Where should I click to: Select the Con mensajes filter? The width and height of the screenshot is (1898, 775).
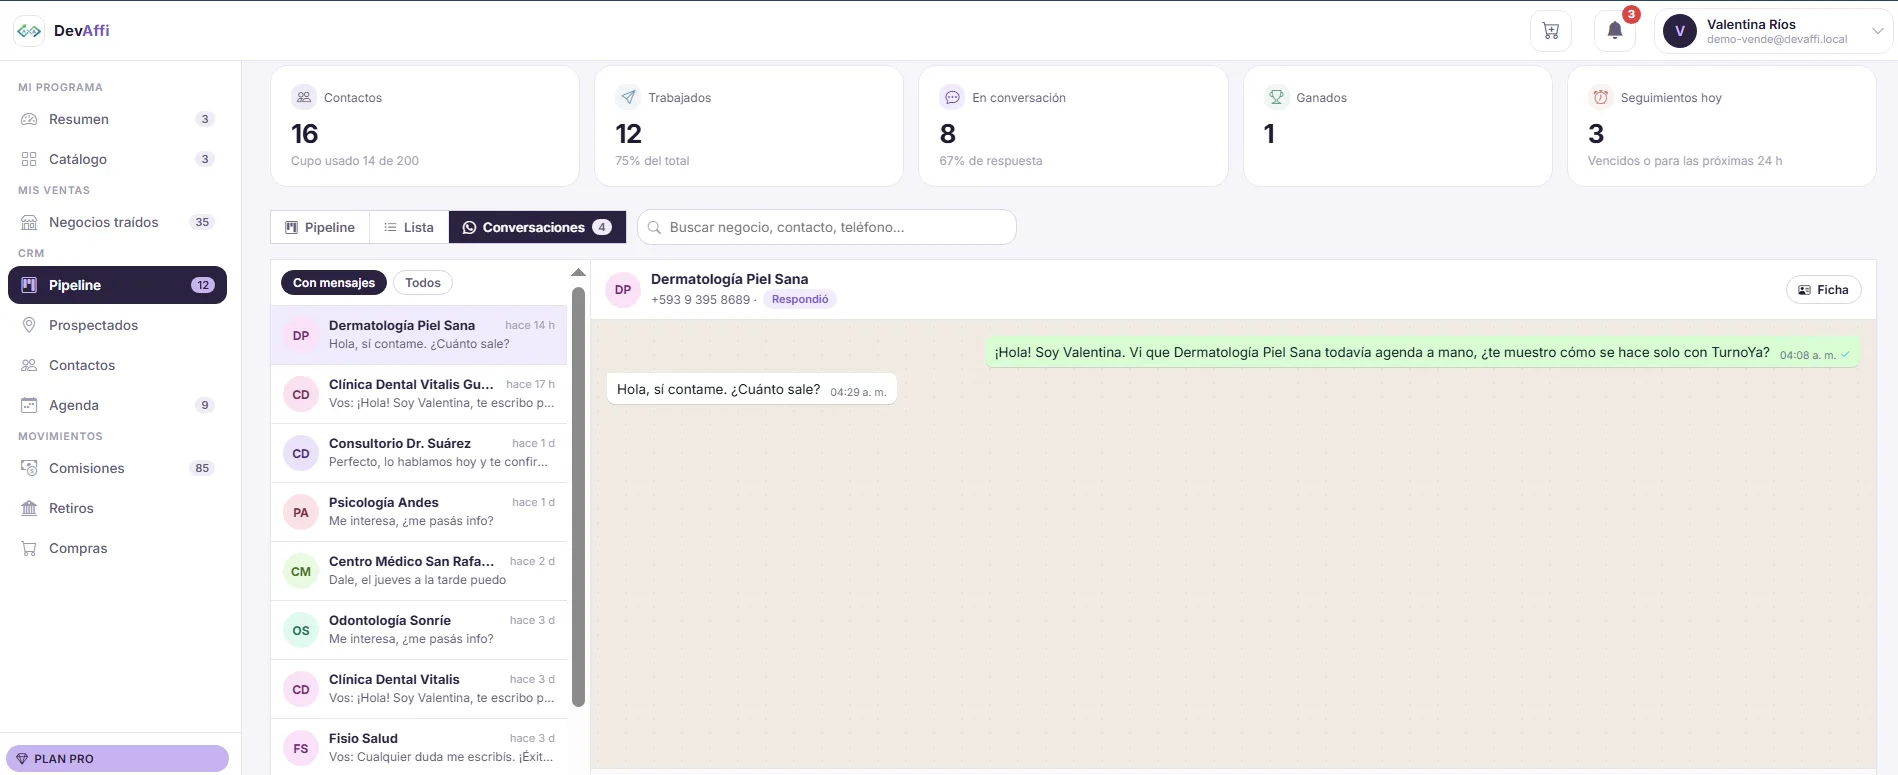334,283
